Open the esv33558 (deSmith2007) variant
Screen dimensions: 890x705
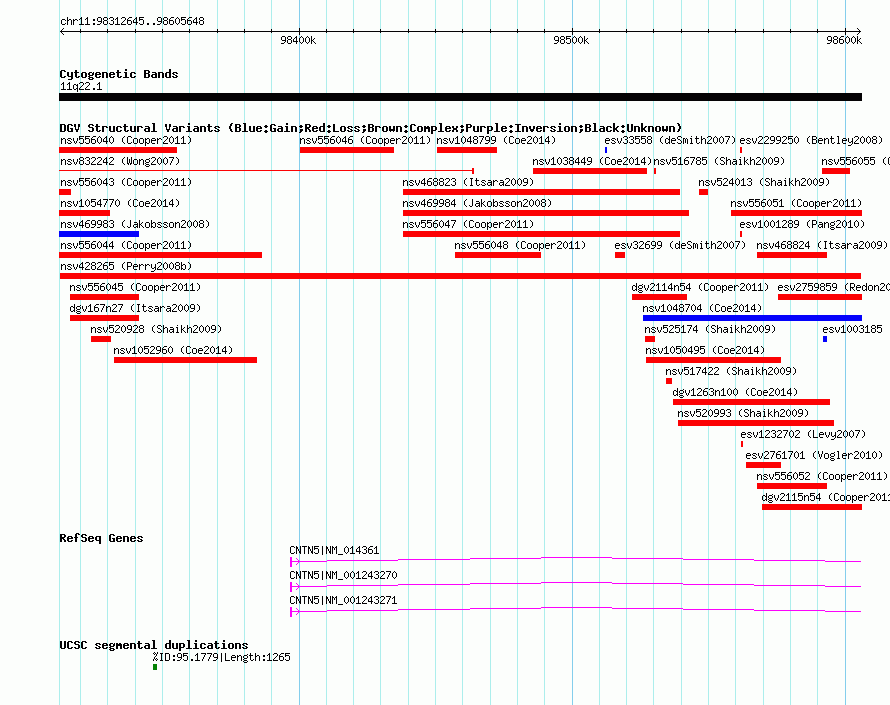[670, 140]
